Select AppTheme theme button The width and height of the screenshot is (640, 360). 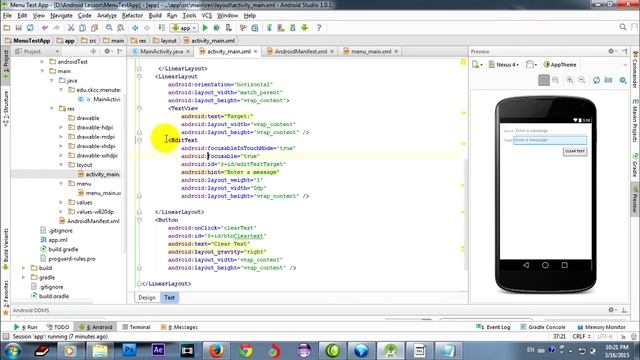coord(560,64)
